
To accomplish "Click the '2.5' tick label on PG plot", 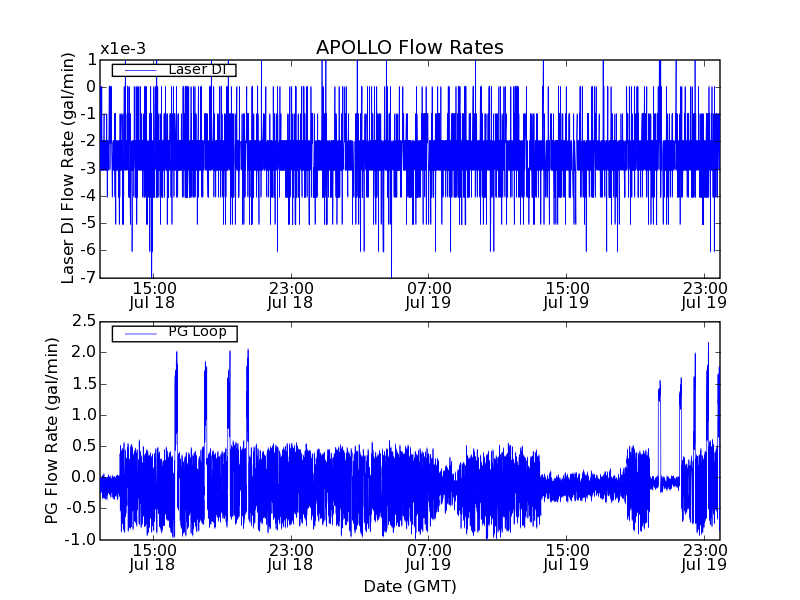I will tap(84, 321).
